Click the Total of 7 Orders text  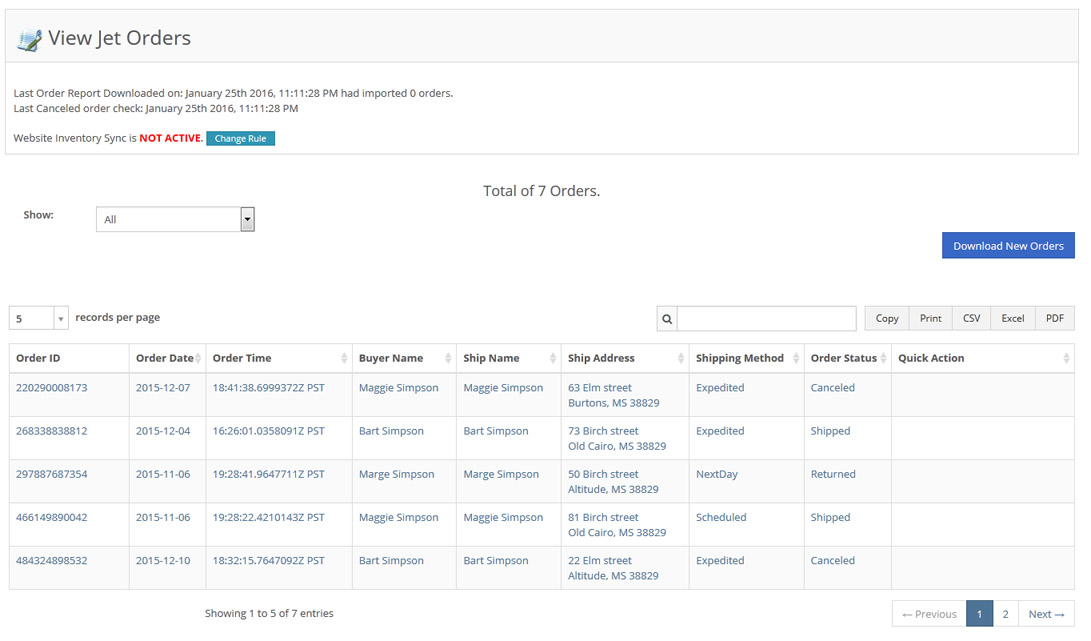[541, 191]
